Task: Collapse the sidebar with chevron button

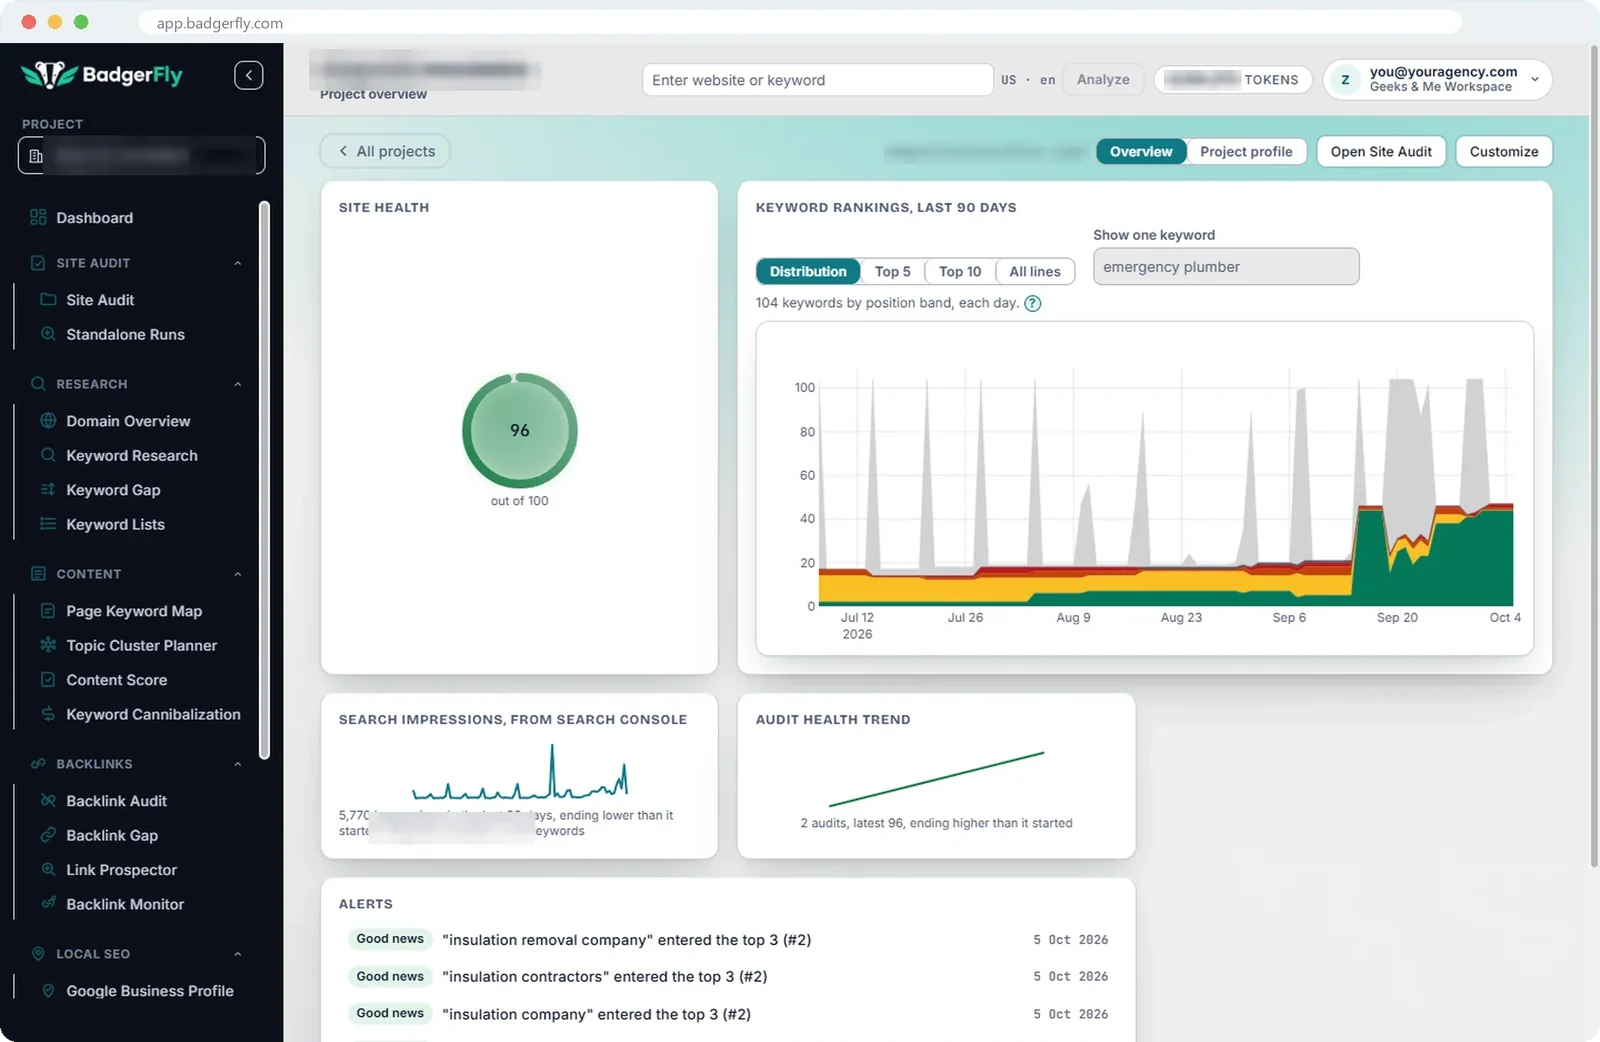Action: (249, 75)
